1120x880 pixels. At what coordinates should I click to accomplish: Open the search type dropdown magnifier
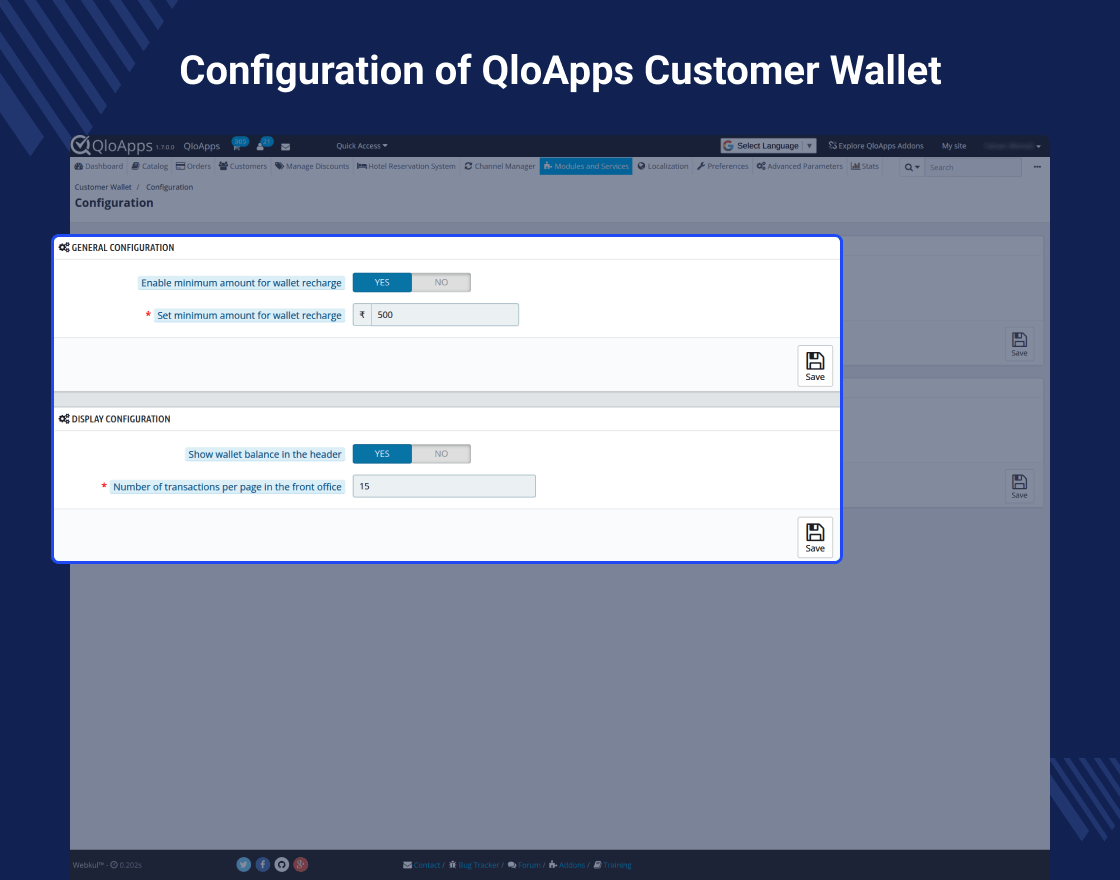click(x=911, y=167)
